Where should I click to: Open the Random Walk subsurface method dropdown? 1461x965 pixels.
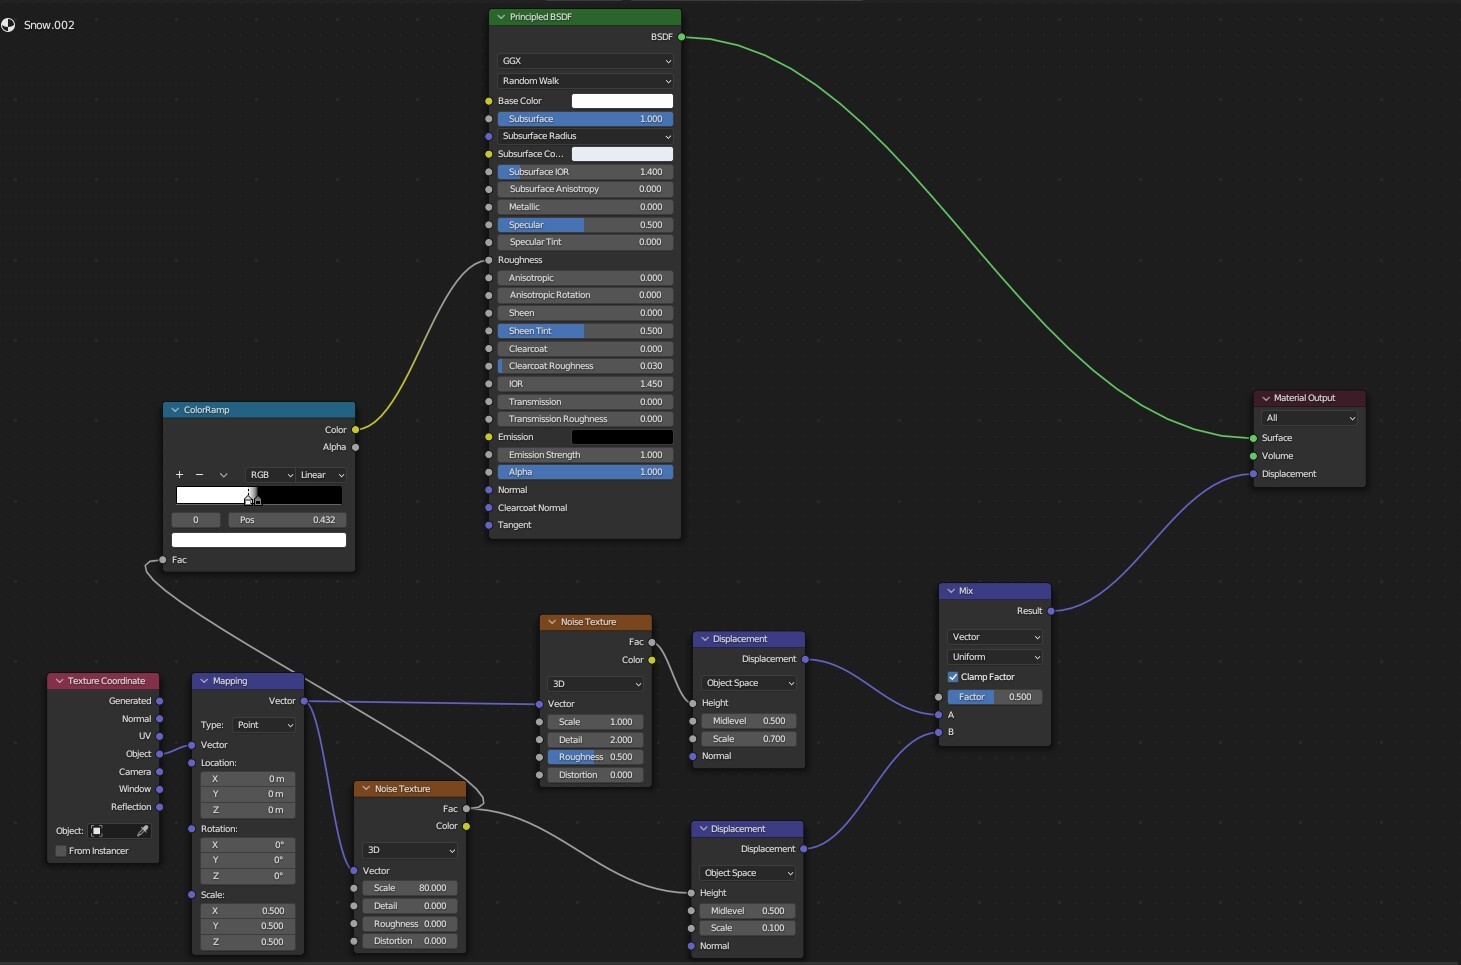[585, 81]
